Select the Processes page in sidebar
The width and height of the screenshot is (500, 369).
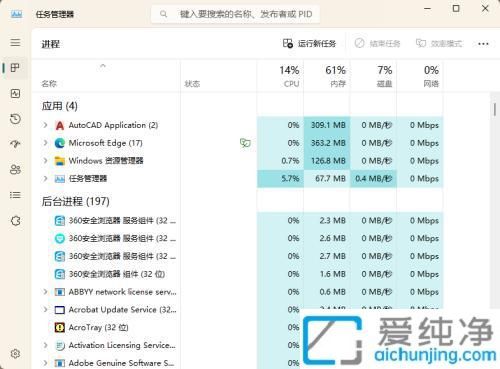click(15, 68)
